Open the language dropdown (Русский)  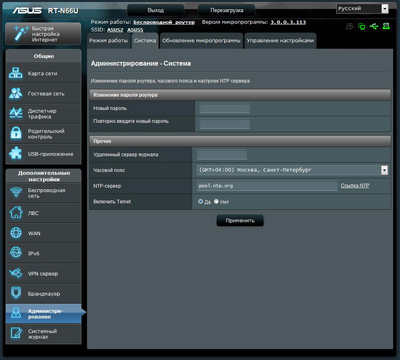pos(362,9)
